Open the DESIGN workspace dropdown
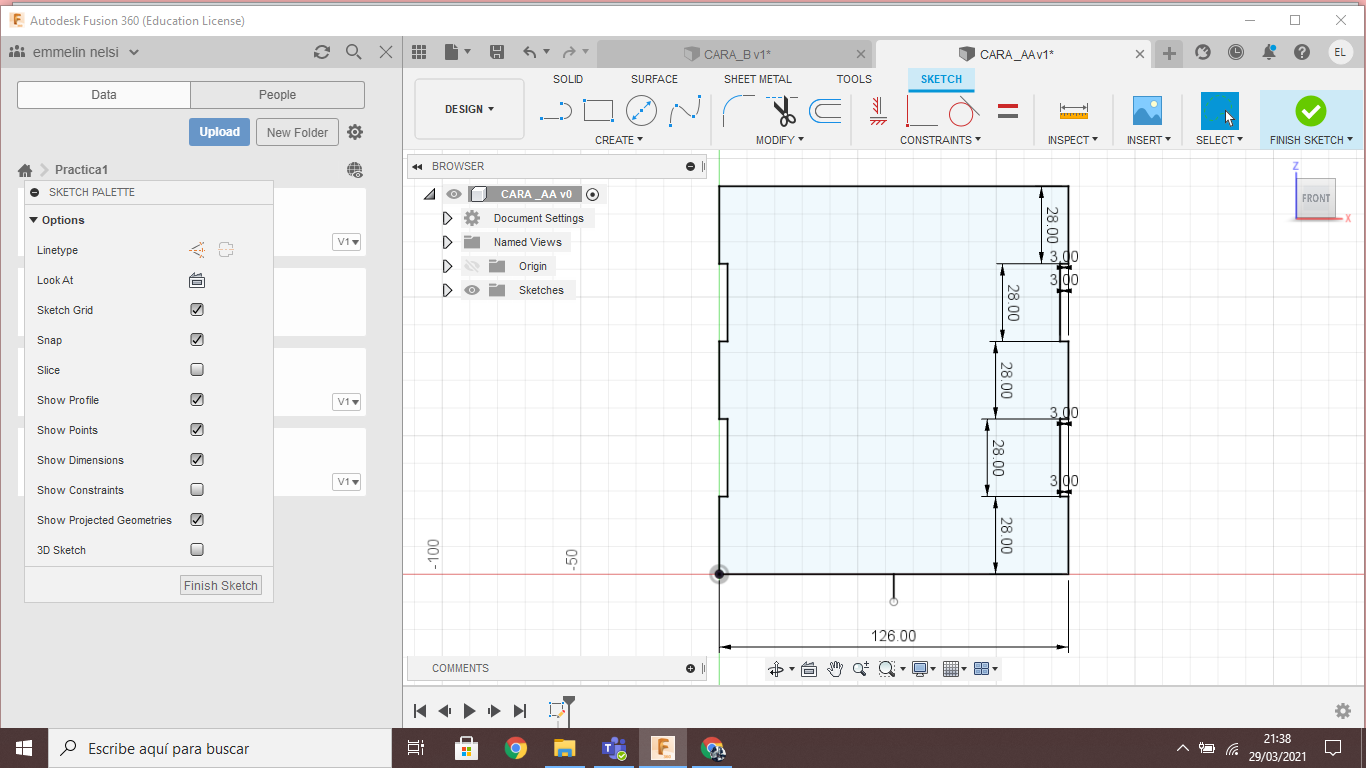 tap(469, 109)
